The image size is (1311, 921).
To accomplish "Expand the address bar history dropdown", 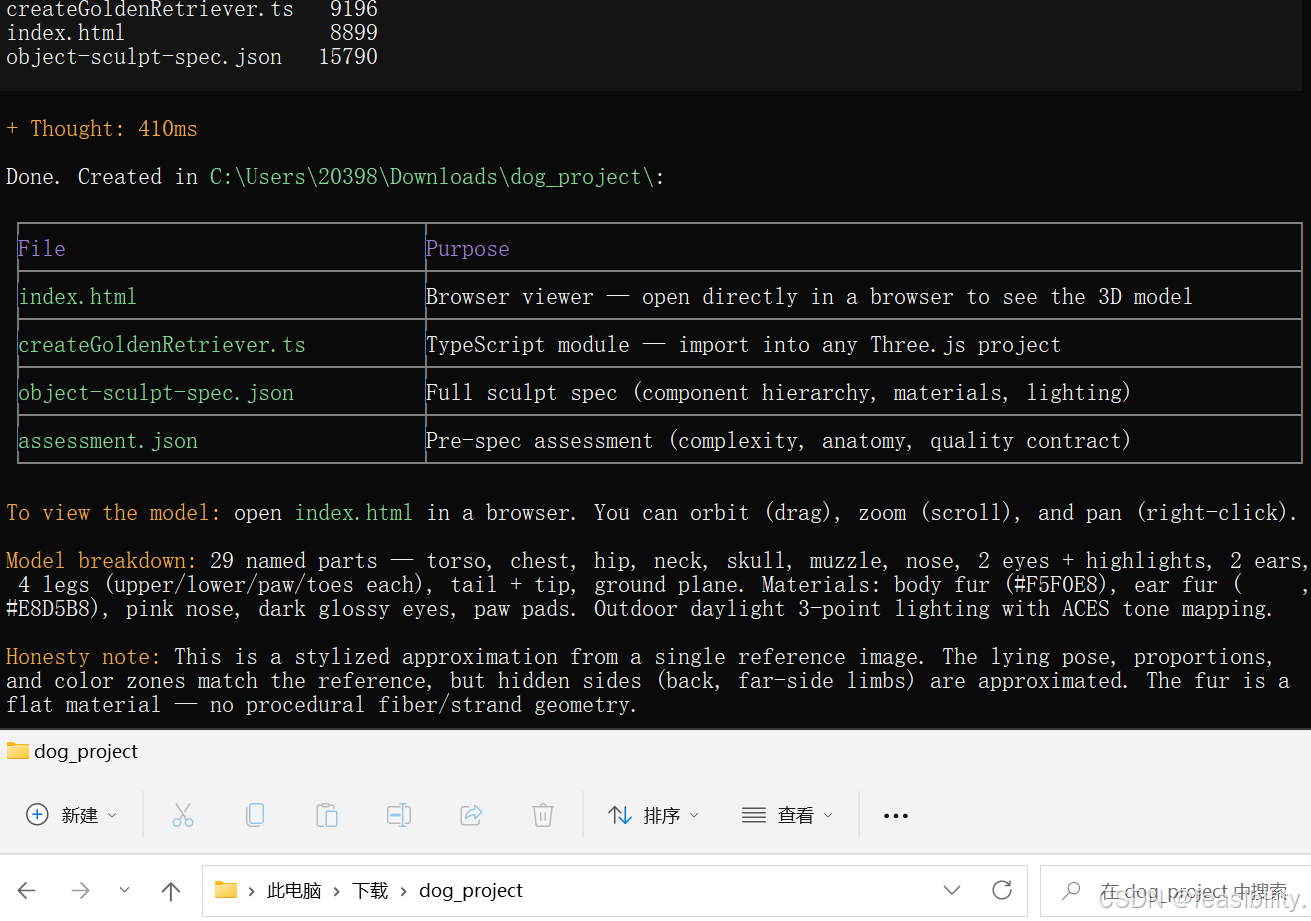I will coord(952,890).
